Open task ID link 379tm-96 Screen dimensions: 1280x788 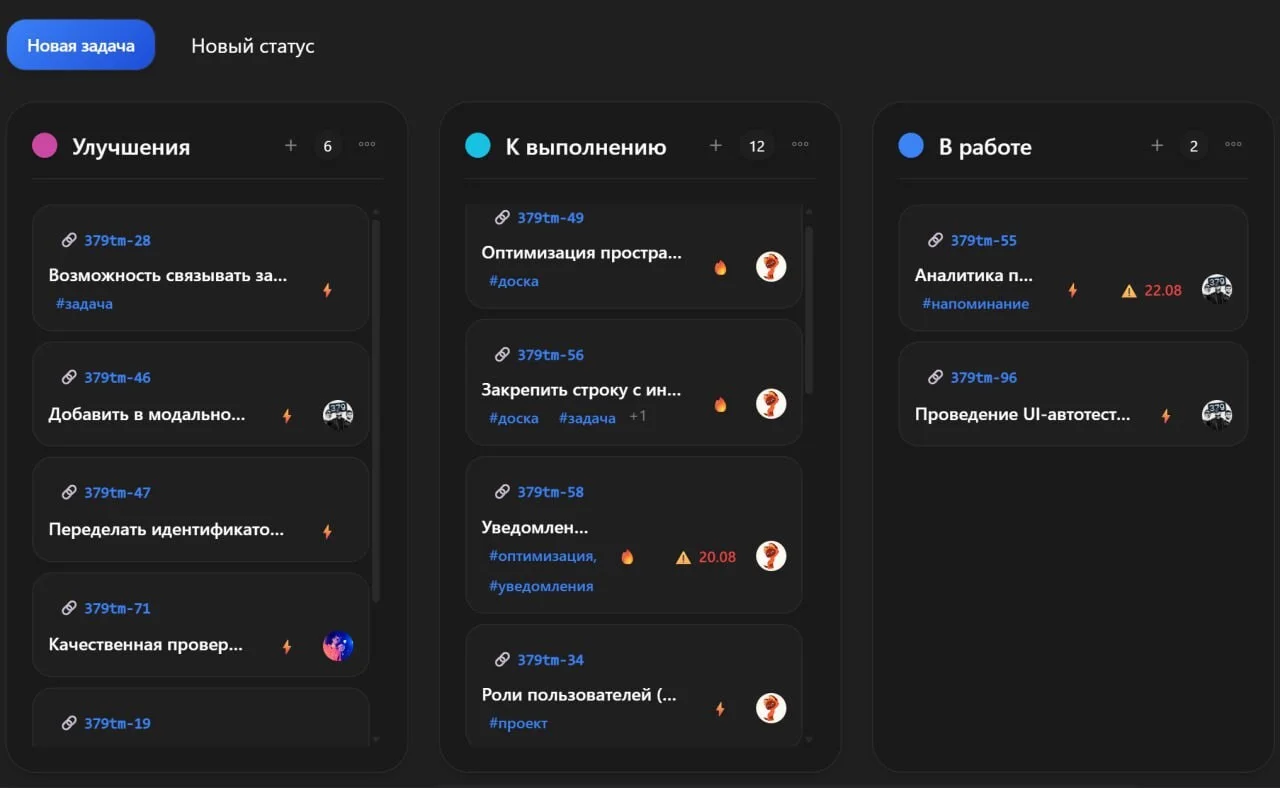pyautogui.click(x=983, y=377)
